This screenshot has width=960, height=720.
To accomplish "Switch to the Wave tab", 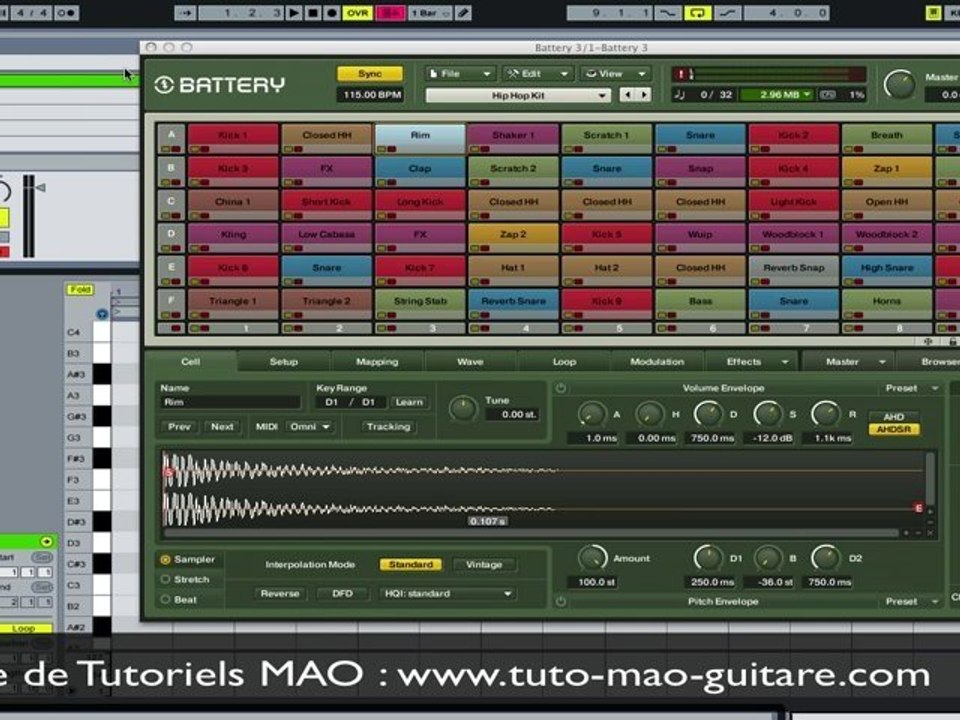I will pyautogui.click(x=470, y=362).
